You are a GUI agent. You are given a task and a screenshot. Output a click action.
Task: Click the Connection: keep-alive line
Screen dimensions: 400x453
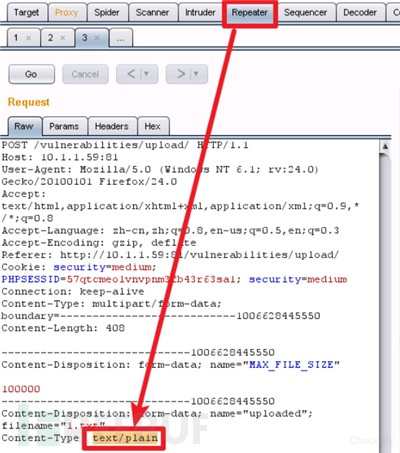pyautogui.click(x=73, y=292)
